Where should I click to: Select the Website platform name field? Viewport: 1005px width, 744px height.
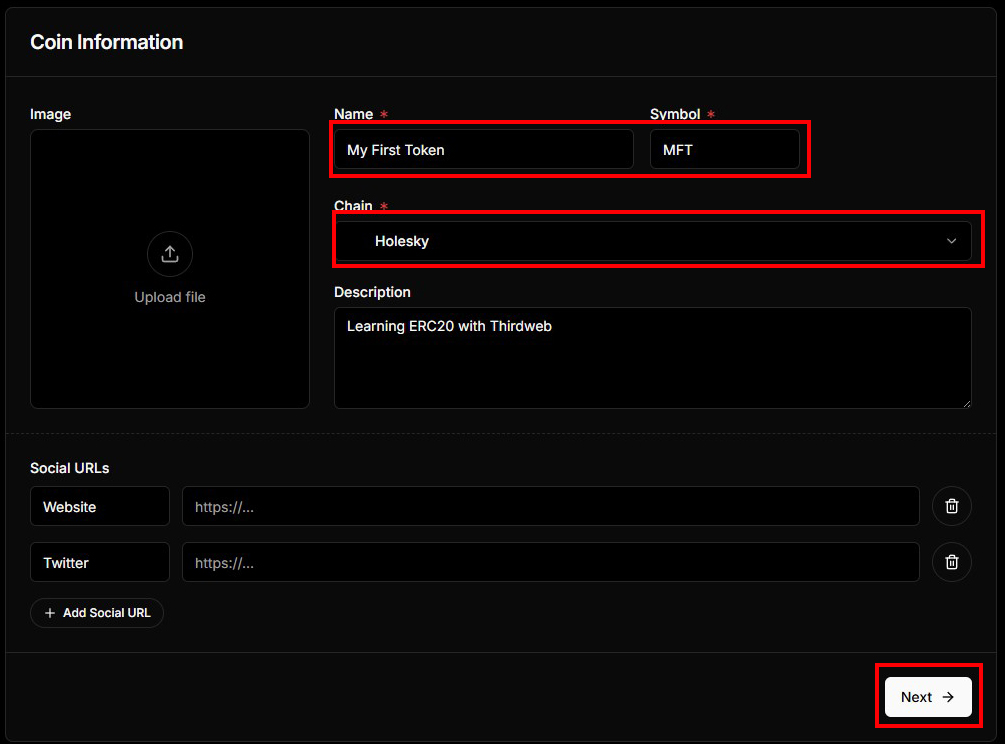100,506
